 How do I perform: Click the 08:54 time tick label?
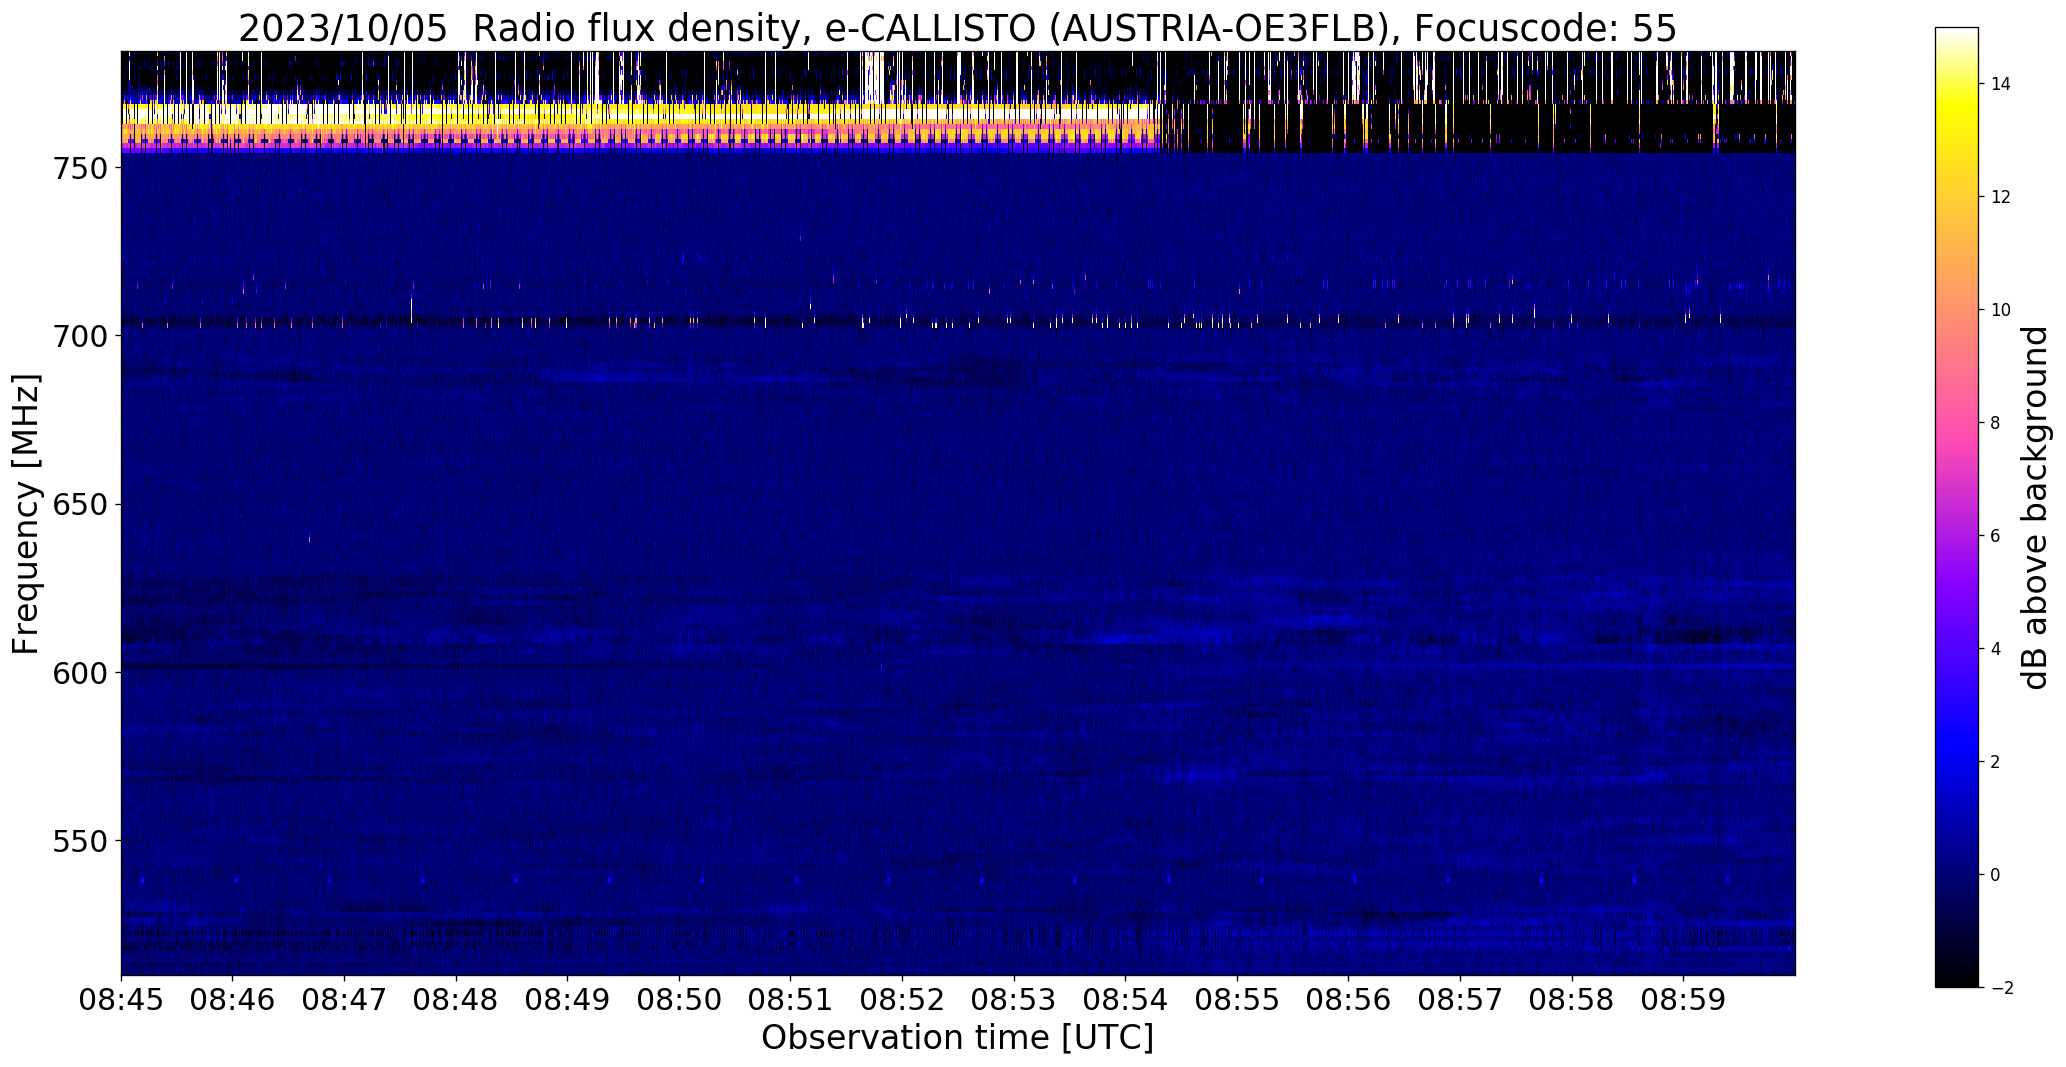tap(1126, 1000)
